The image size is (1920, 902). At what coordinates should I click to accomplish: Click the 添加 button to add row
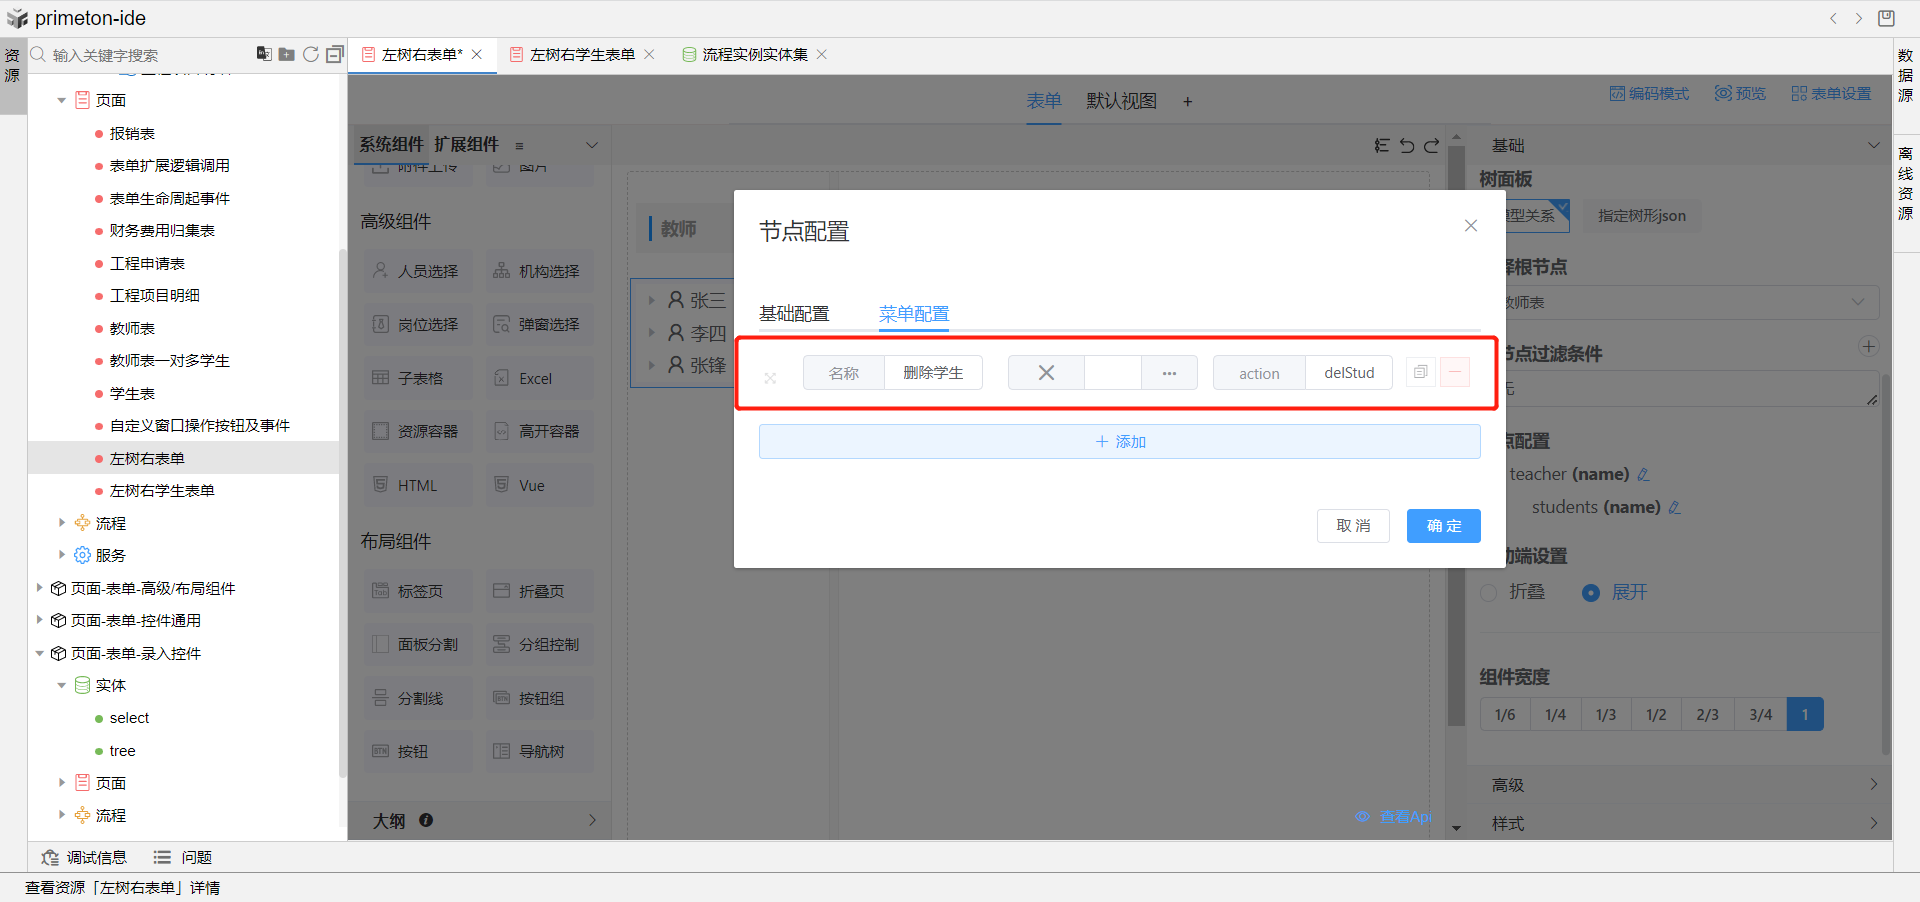[1119, 442]
